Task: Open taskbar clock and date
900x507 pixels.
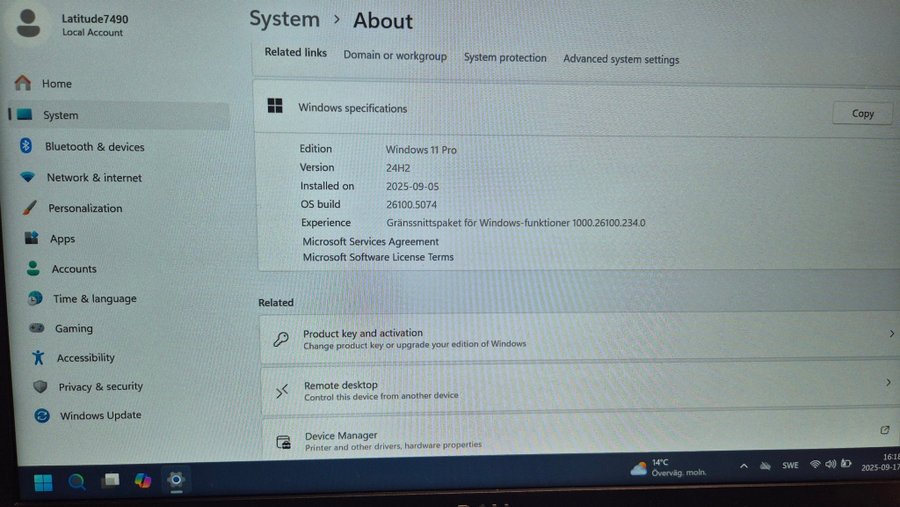Action: (x=880, y=462)
